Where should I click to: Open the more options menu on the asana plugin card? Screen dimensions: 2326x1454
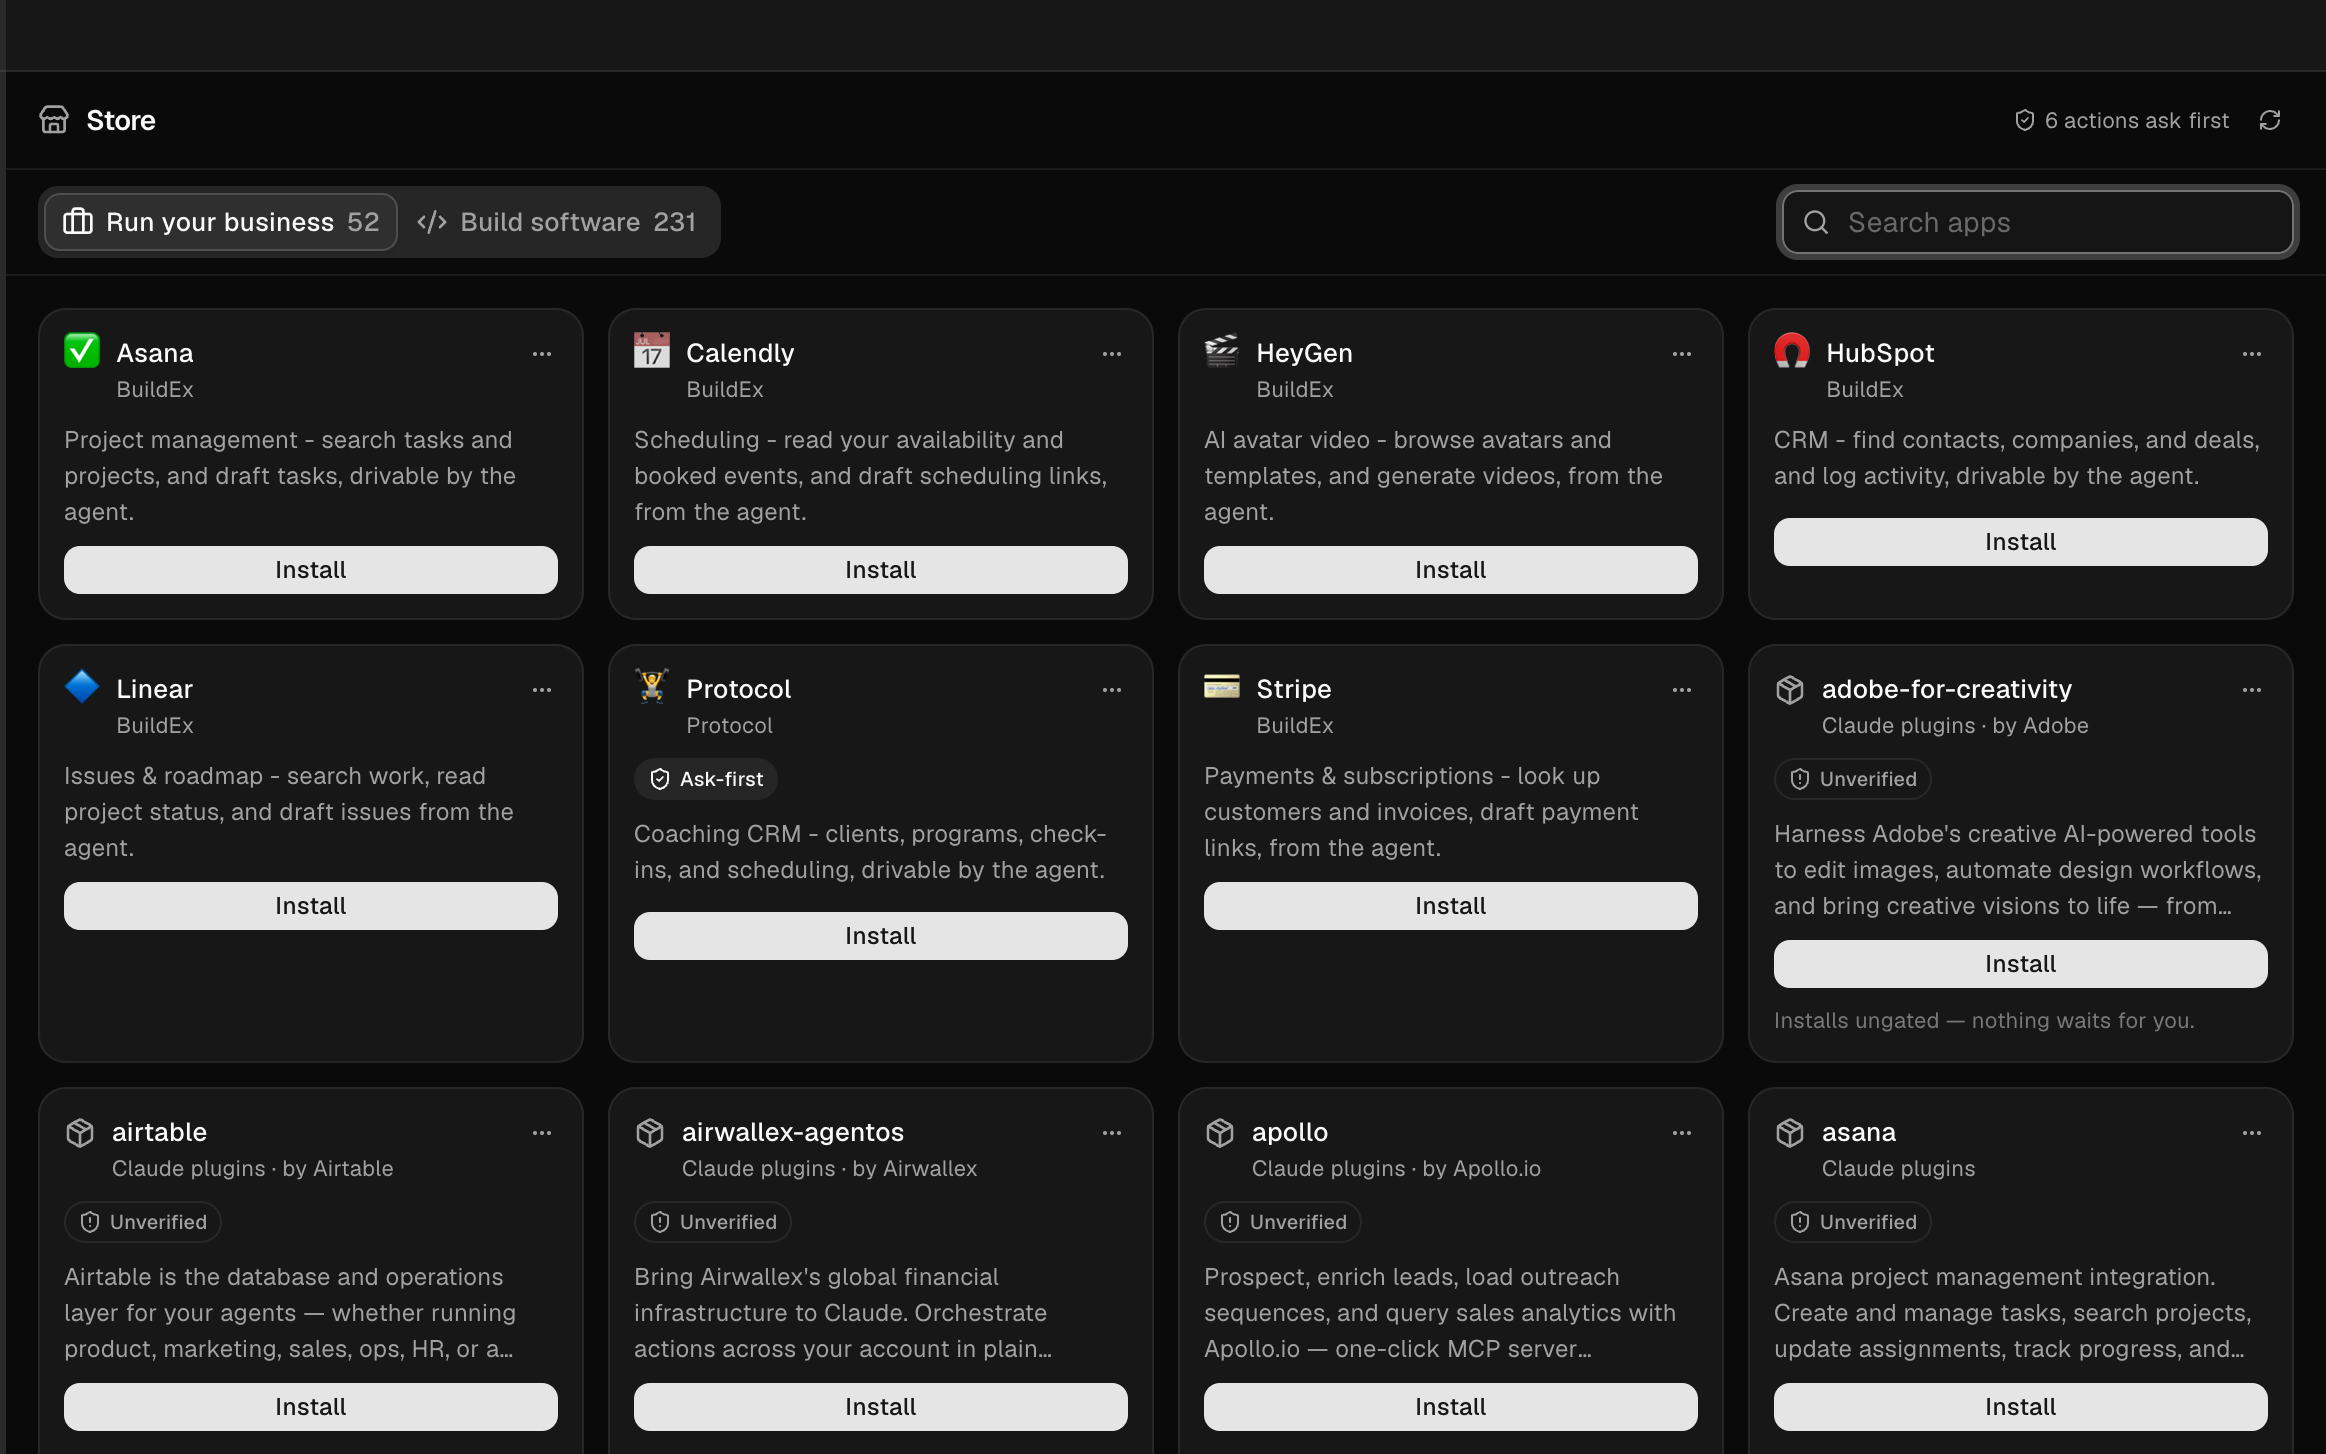pyautogui.click(x=2252, y=1133)
